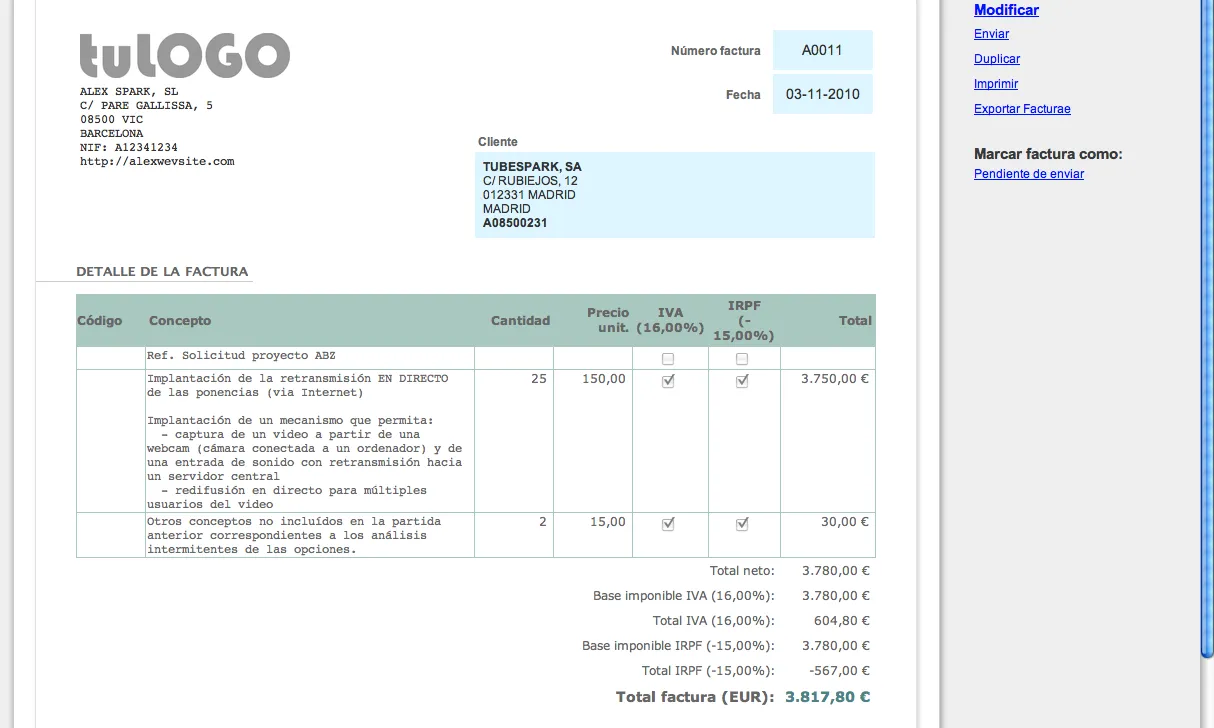
Task: Select the TUBESPARK, SA client details panel
Action: pyautogui.click(x=674, y=195)
